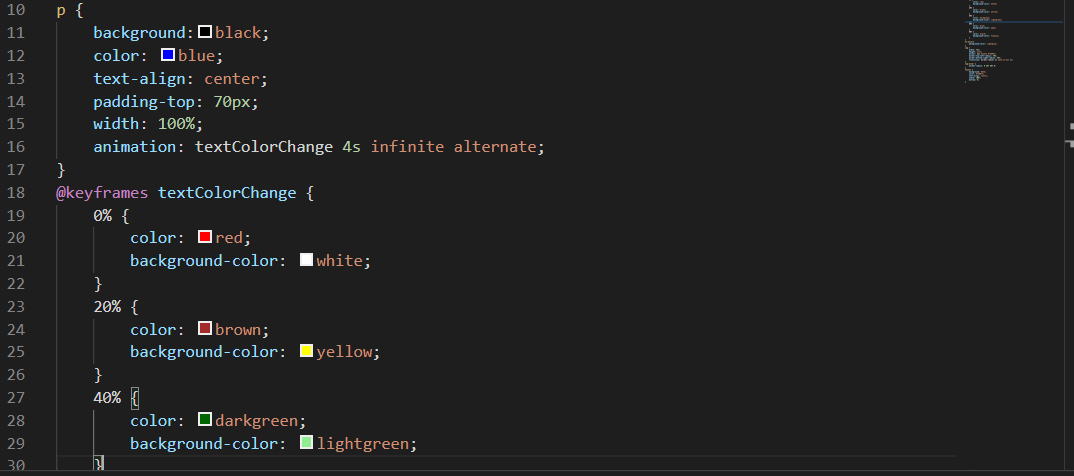
Task: Click the blue color swatch
Action: click(168, 55)
